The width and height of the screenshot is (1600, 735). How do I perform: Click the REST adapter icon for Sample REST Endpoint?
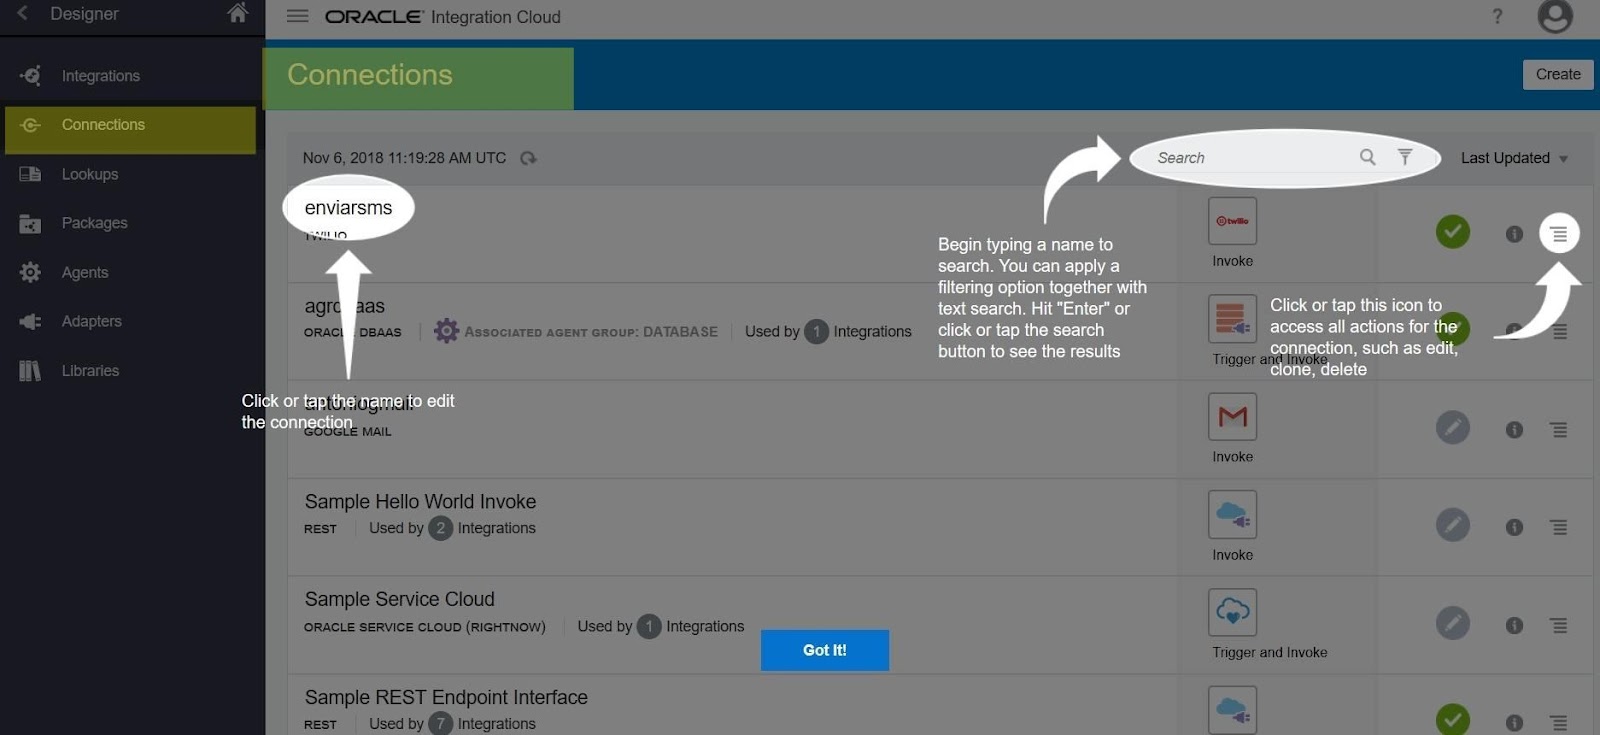pos(1232,710)
